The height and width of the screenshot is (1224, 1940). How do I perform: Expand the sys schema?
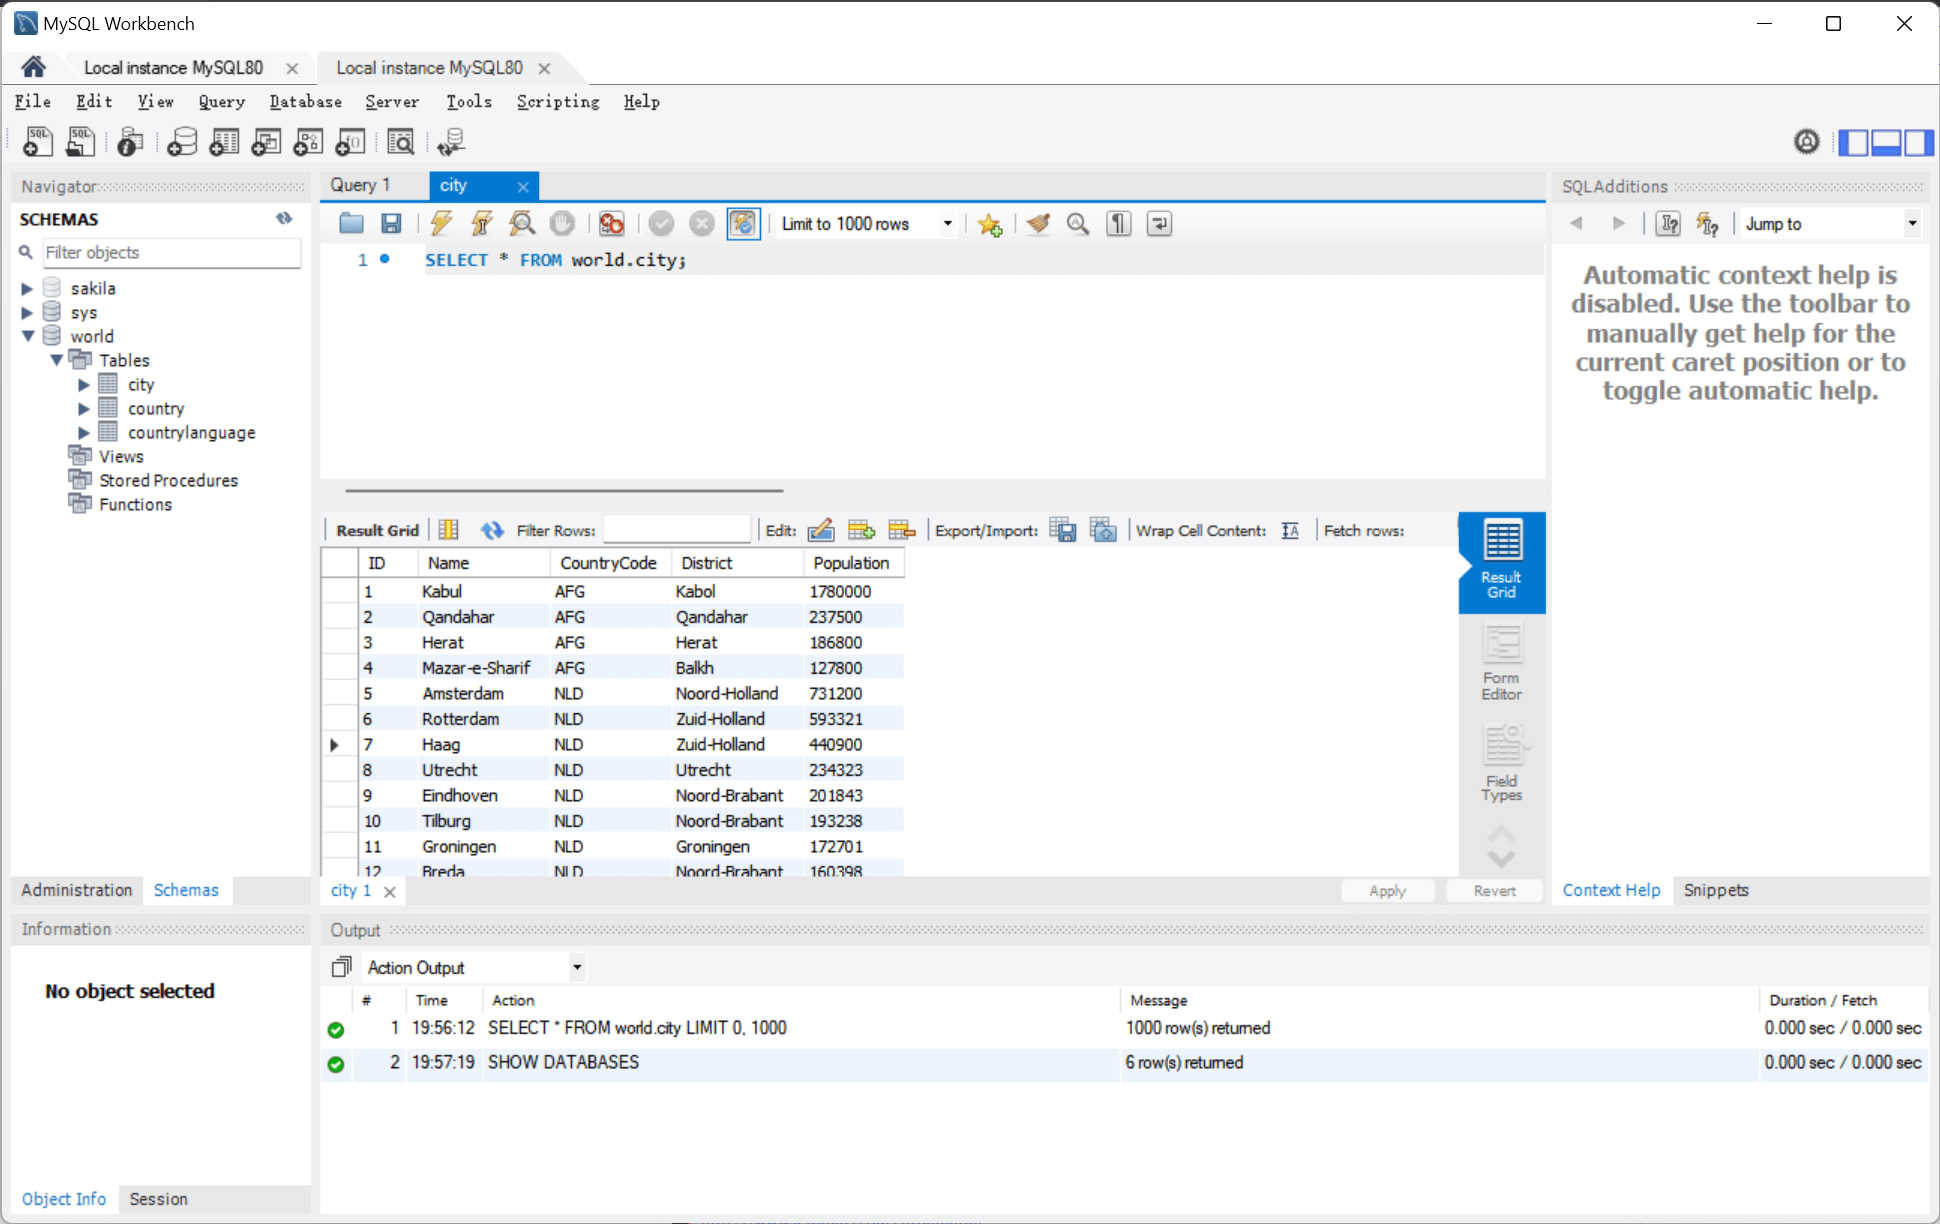pos(27,312)
